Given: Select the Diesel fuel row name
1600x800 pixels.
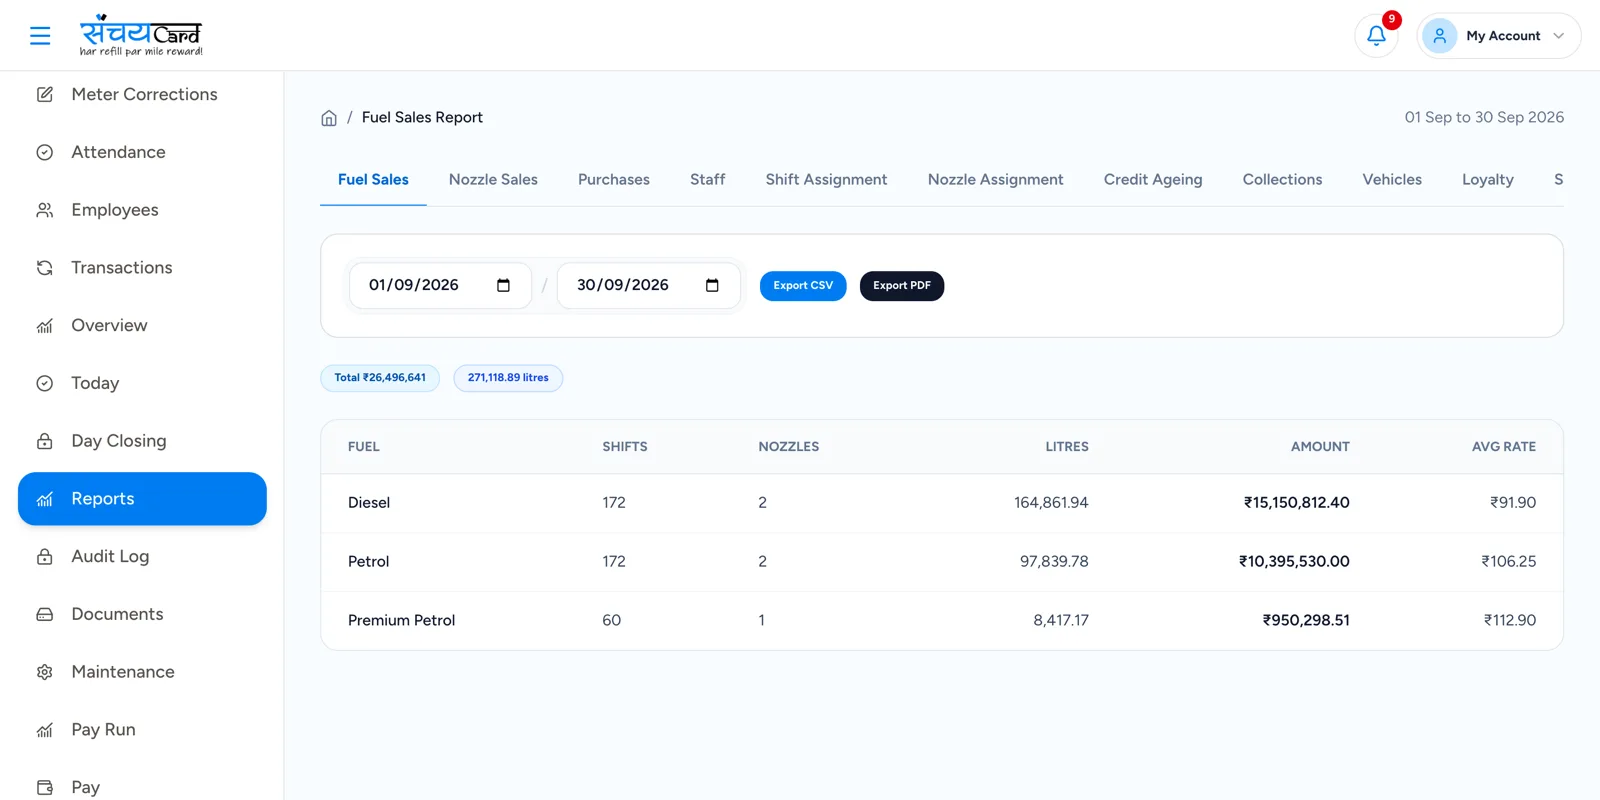Looking at the screenshot, I should (369, 503).
